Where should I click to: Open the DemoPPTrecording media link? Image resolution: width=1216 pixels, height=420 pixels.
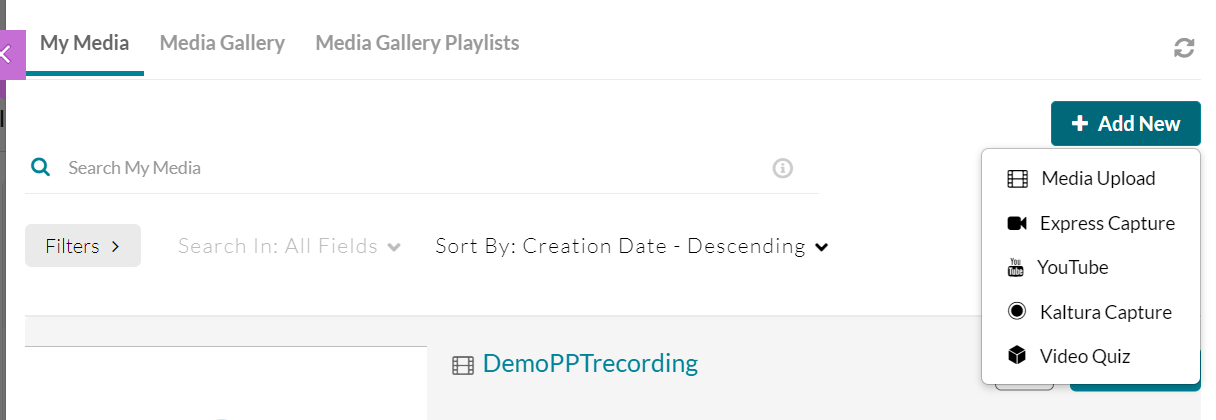(590, 363)
